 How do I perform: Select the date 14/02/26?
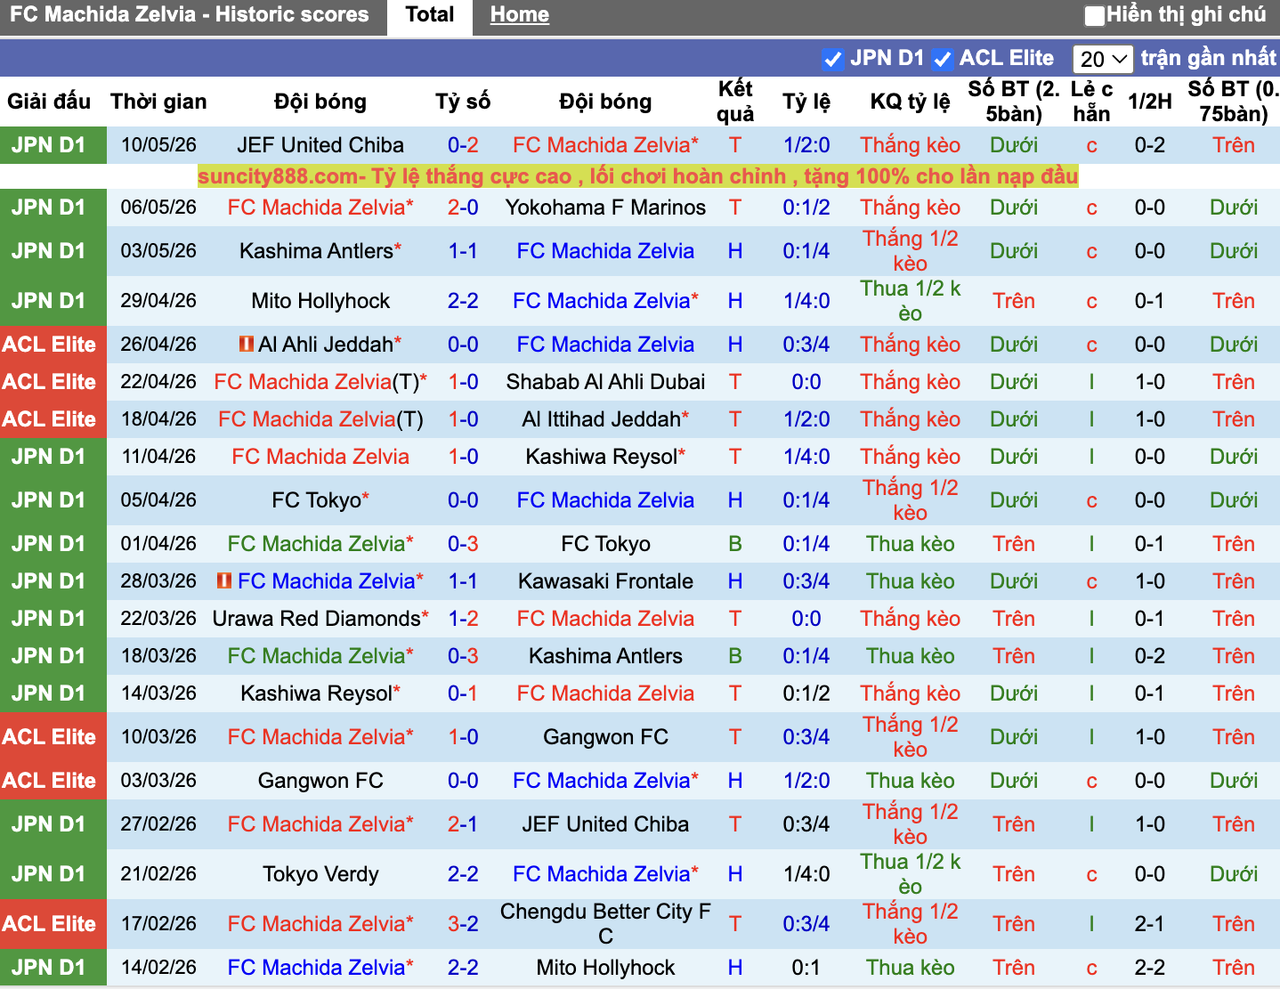tap(159, 968)
